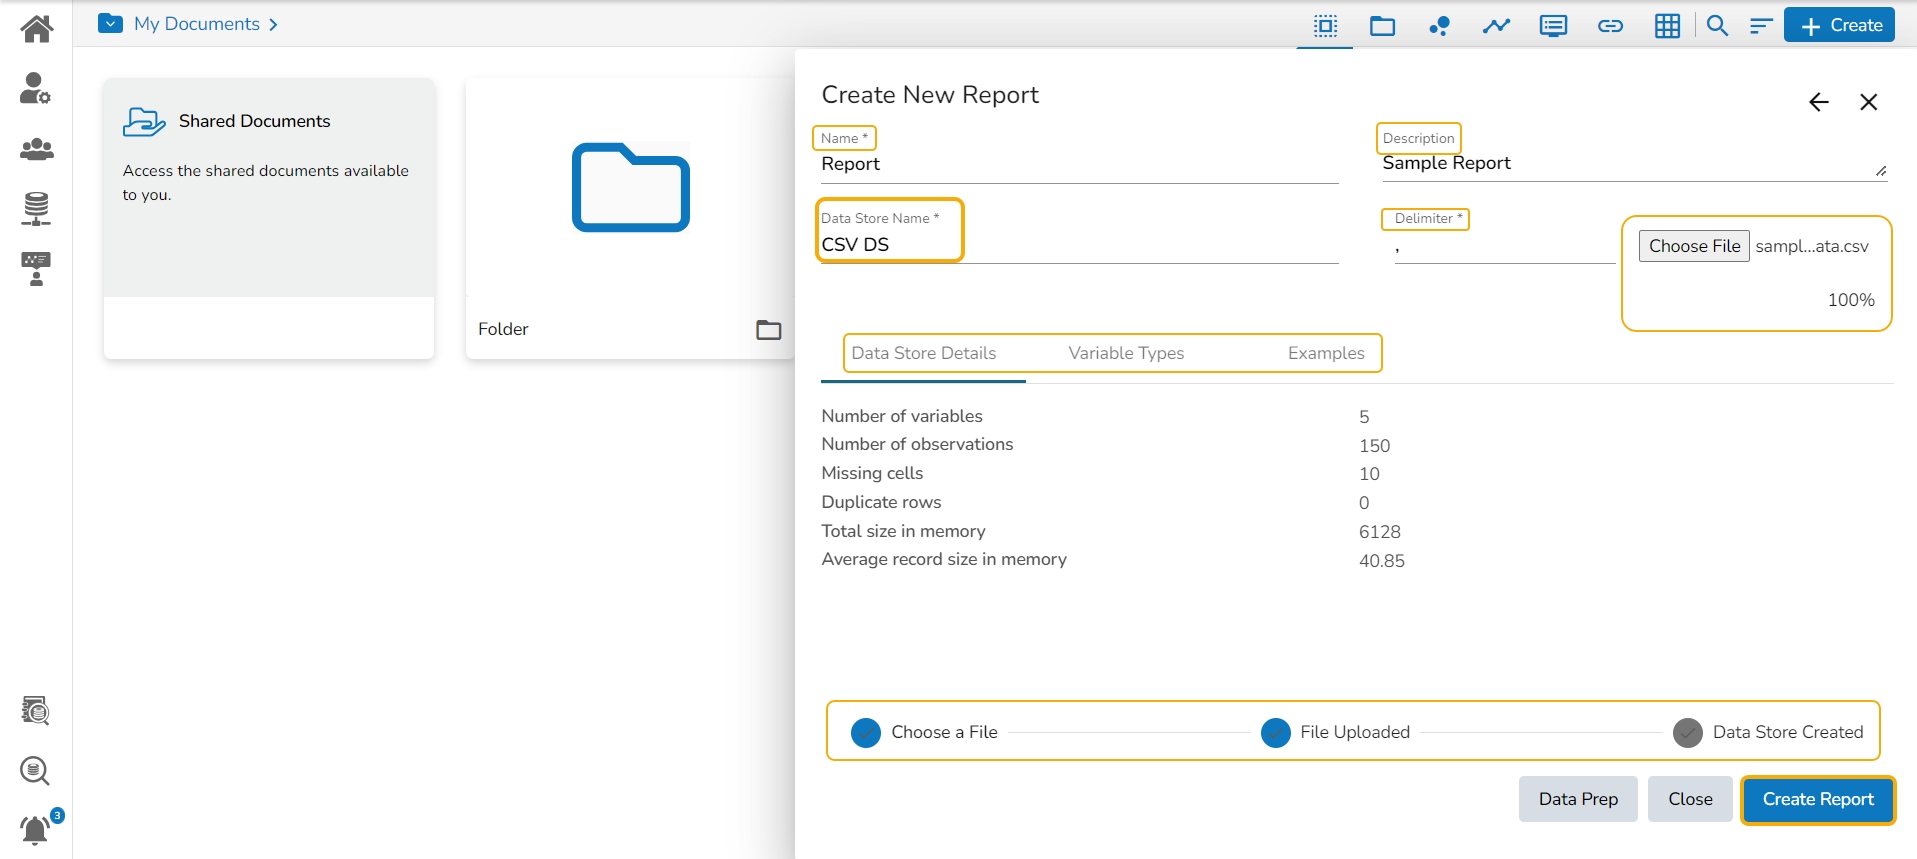Click the Data Prep button
1917x859 pixels.
(x=1577, y=799)
